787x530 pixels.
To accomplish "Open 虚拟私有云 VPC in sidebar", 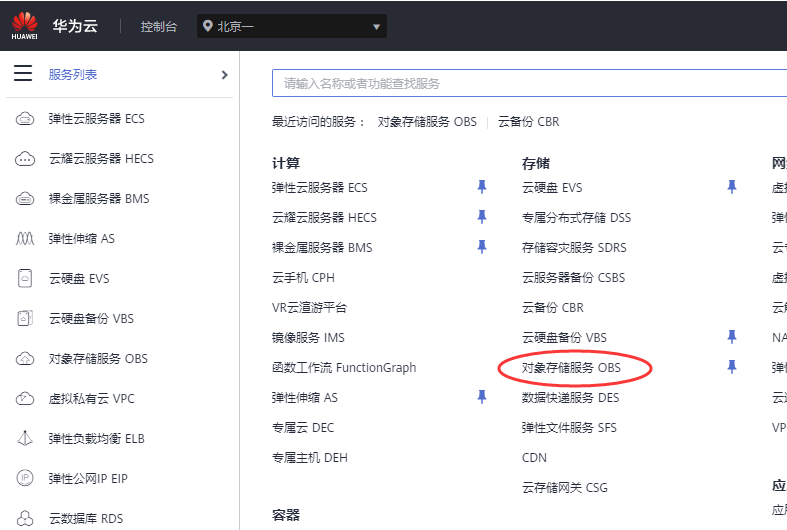I will (x=91, y=399).
